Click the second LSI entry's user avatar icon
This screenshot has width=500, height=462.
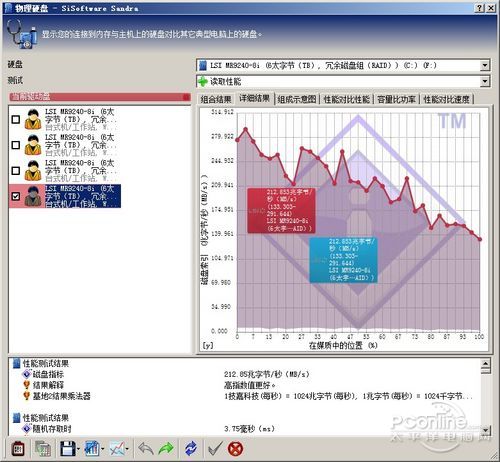pyautogui.click(x=33, y=145)
